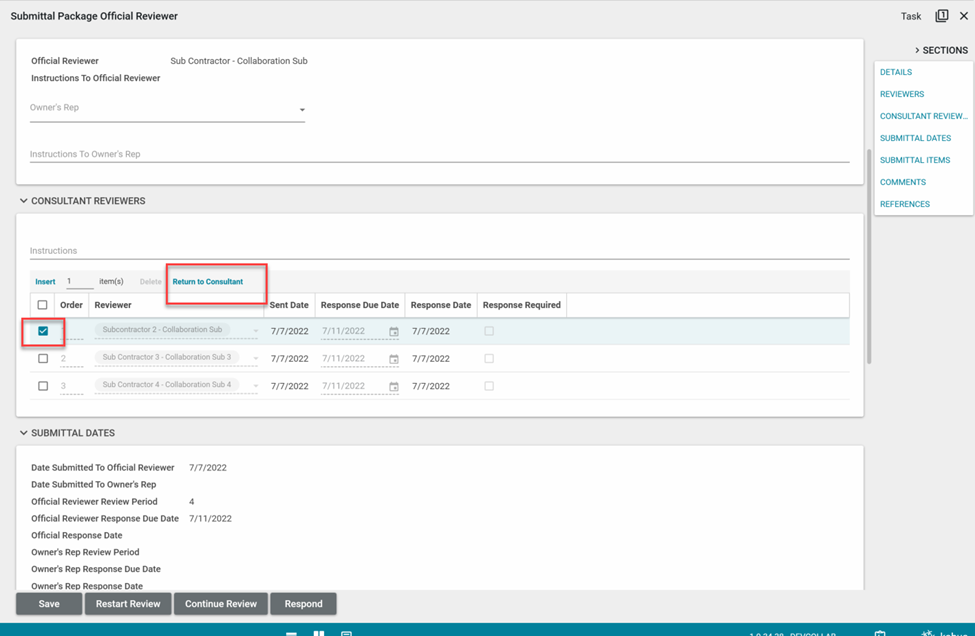
Task: Click the Respond button
Action: click(303, 604)
